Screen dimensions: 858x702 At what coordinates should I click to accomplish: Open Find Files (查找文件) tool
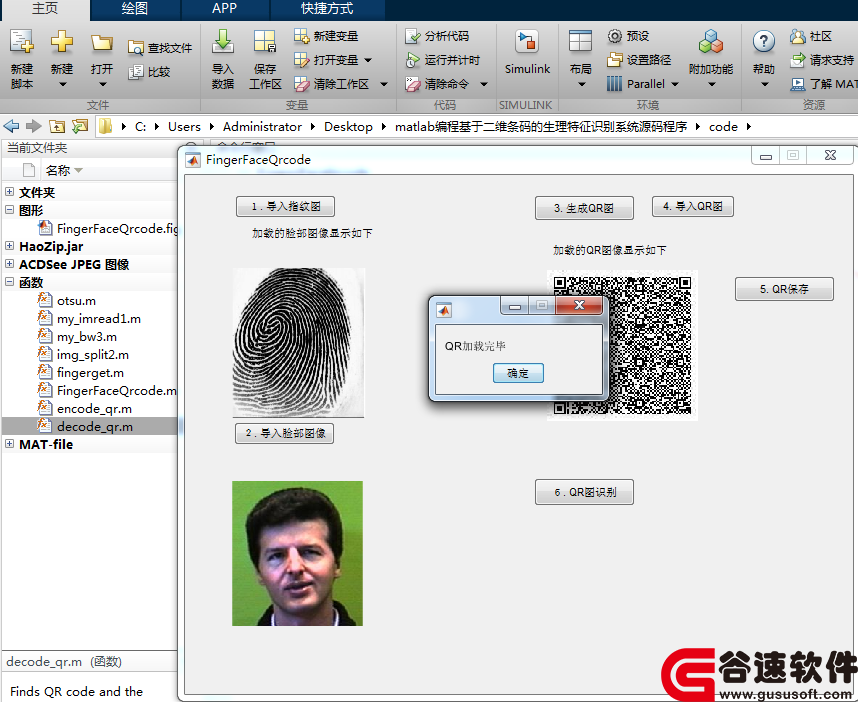click(160, 48)
